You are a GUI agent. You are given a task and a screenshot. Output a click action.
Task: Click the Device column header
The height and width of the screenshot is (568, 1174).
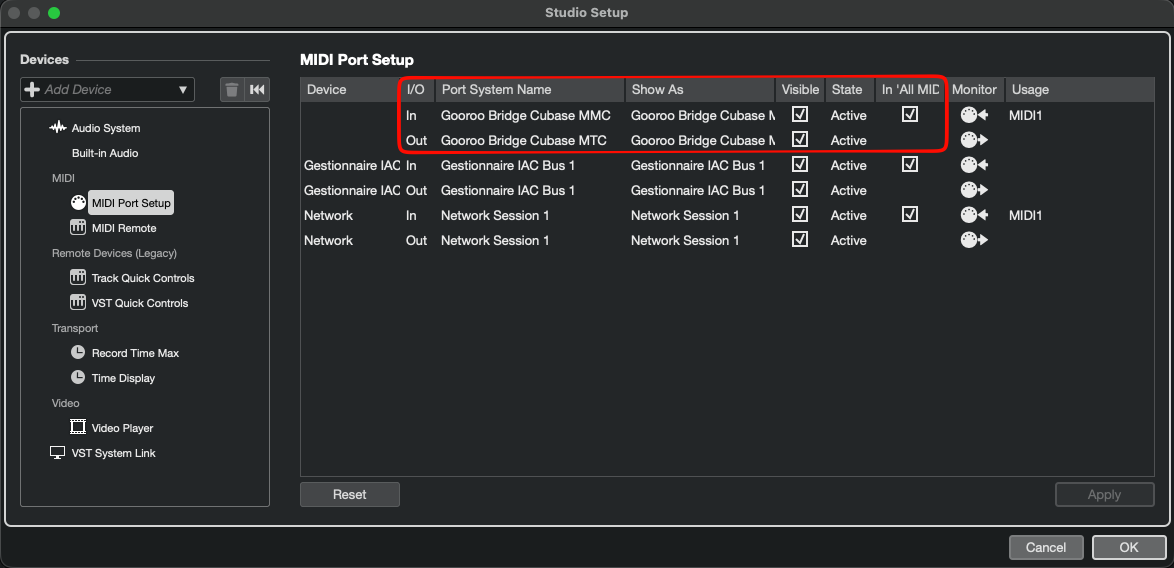[x=350, y=90]
